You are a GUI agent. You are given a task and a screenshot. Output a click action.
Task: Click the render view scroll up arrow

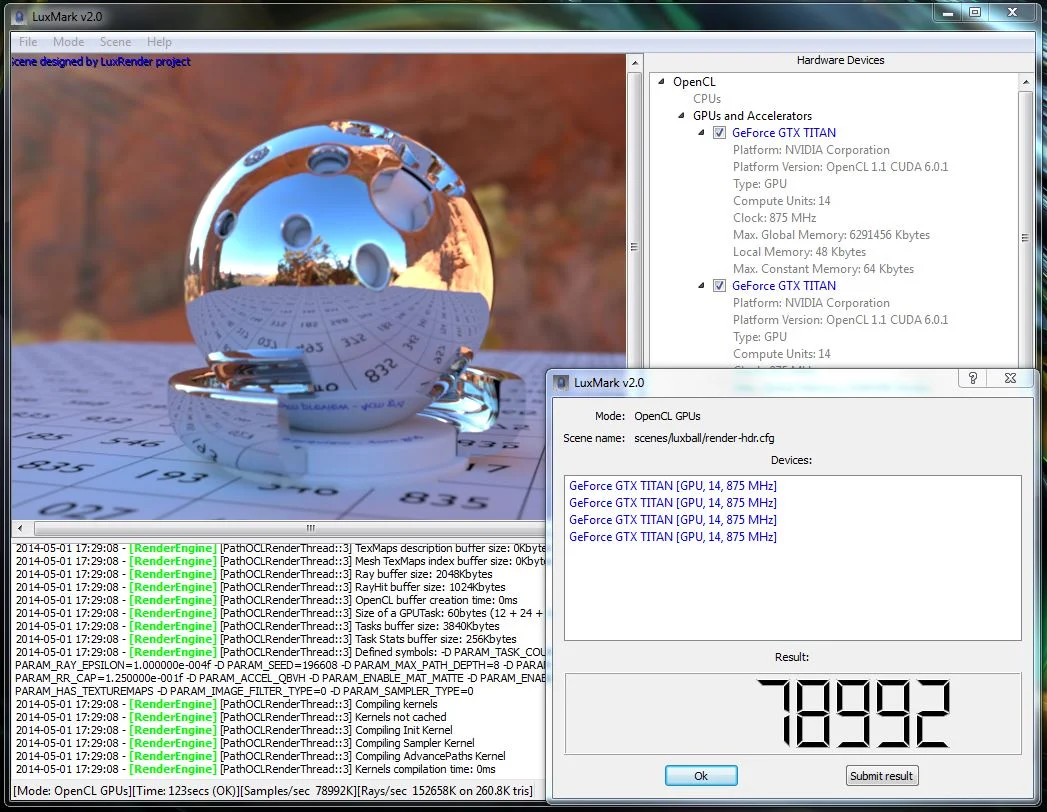point(635,63)
